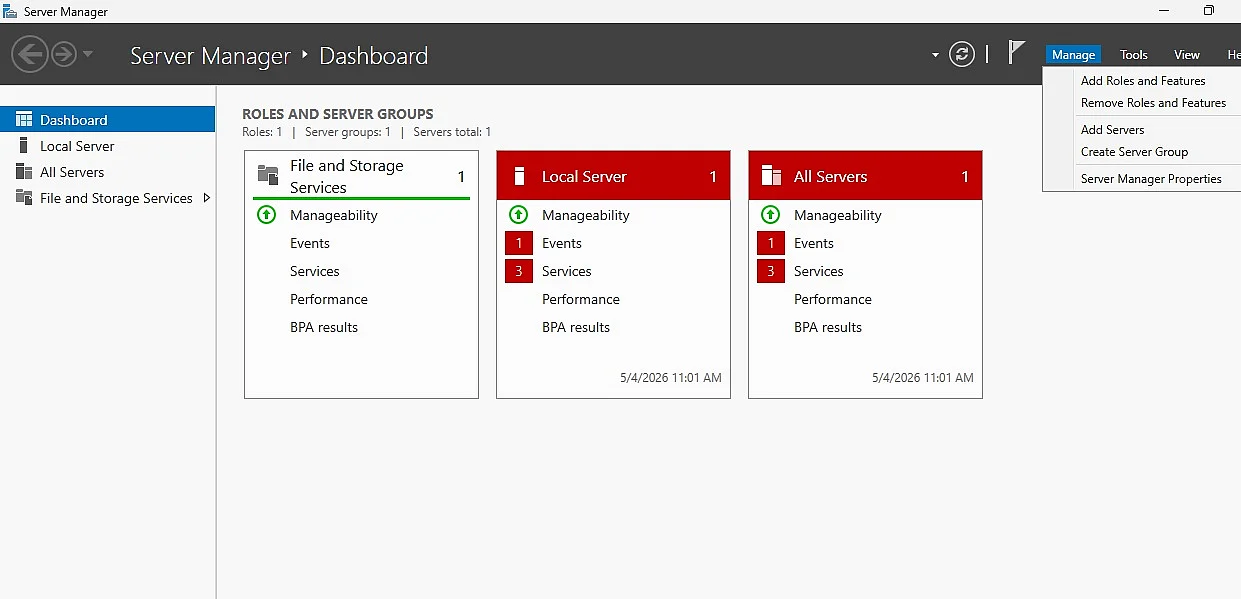1241x599 pixels.
Task: Click the red Events badge in Local Server tile
Action: (518, 243)
